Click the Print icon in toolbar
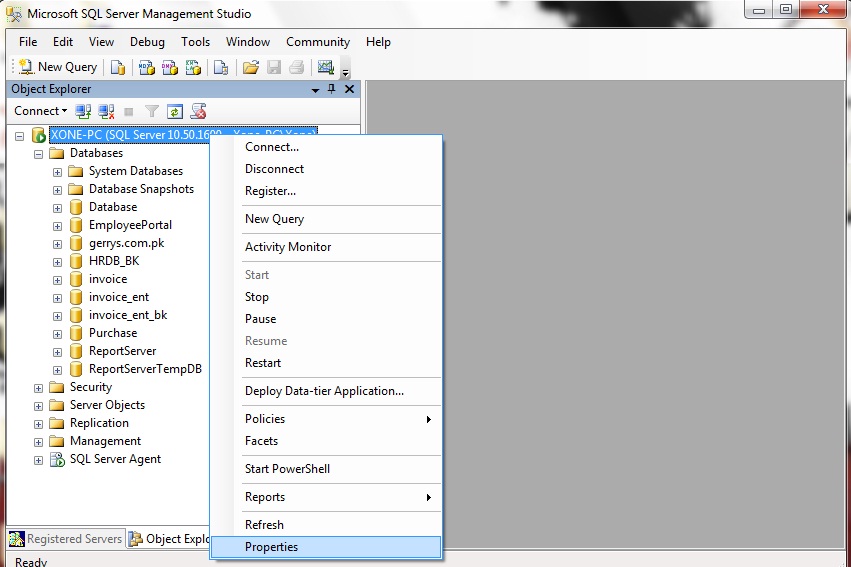The height and width of the screenshot is (567, 851). click(x=296, y=67)
